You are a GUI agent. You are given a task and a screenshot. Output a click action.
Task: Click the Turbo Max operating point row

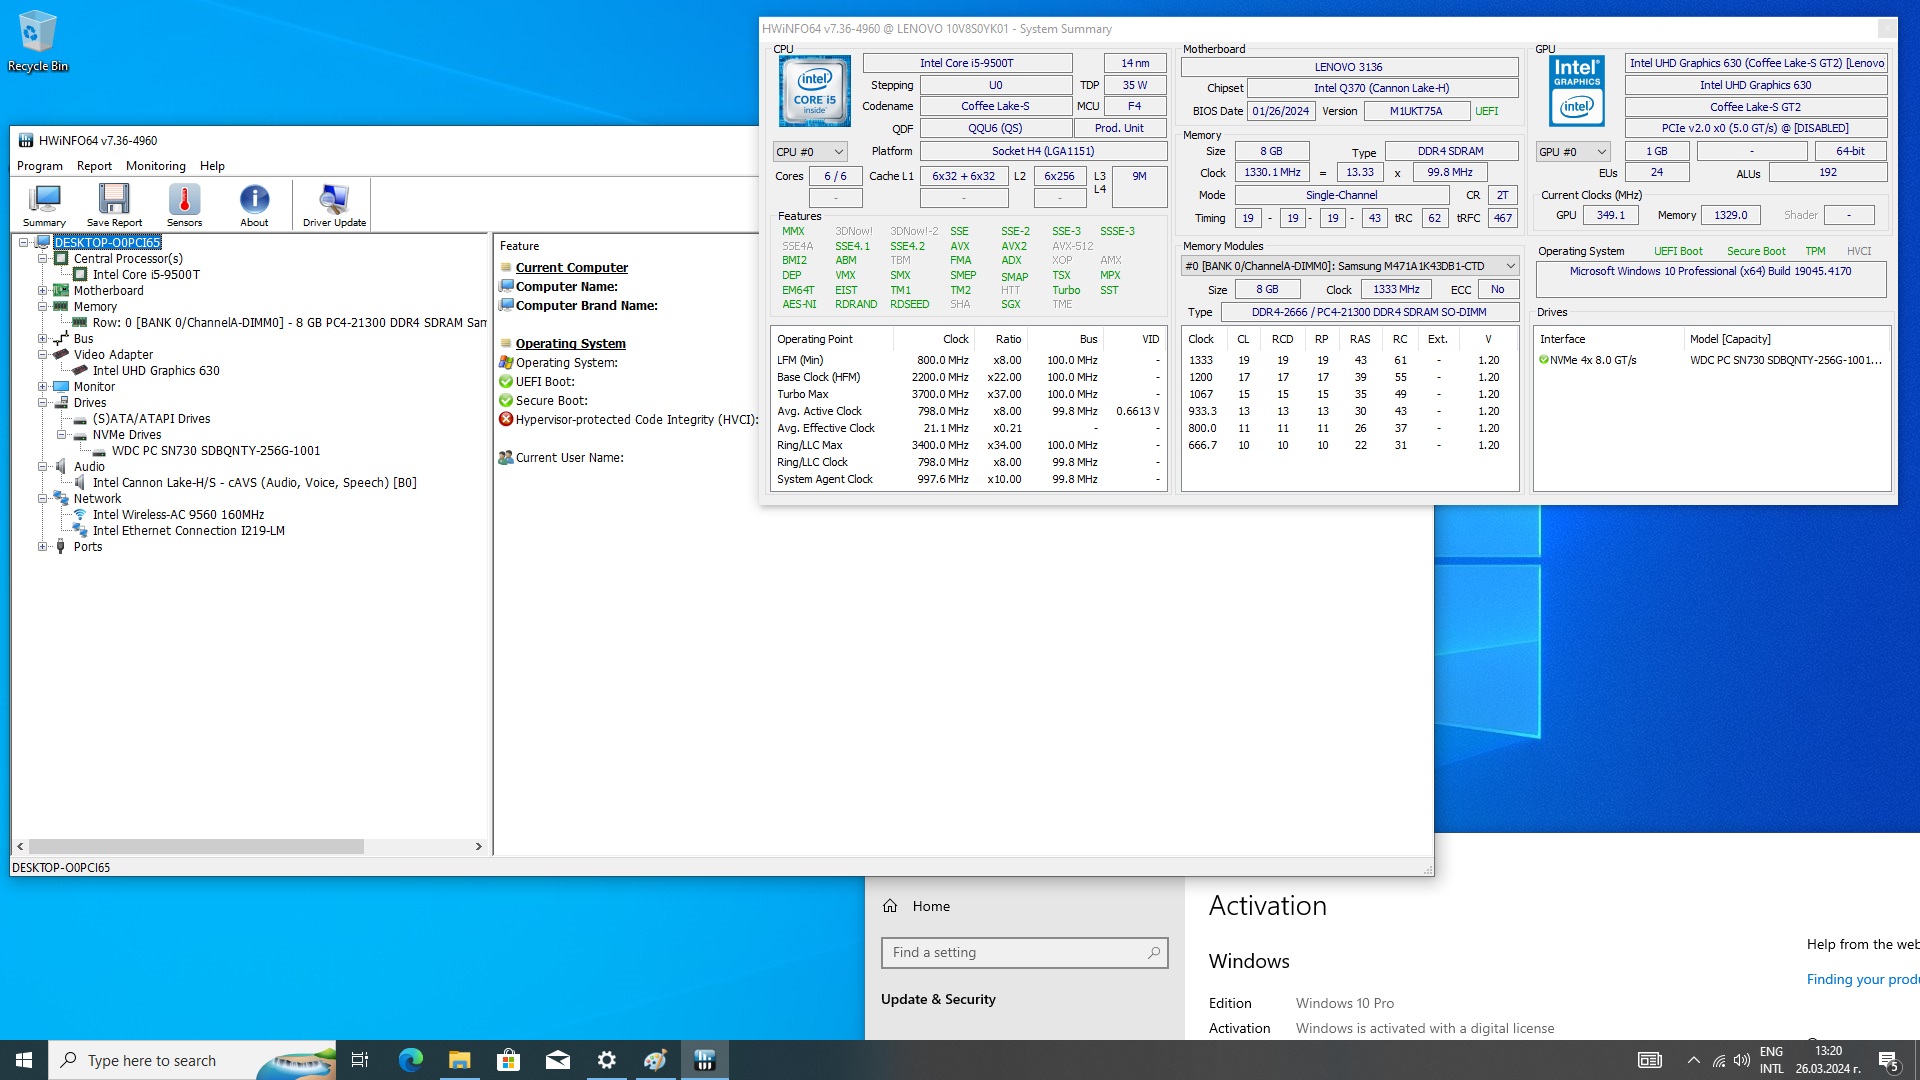[967, 394]
